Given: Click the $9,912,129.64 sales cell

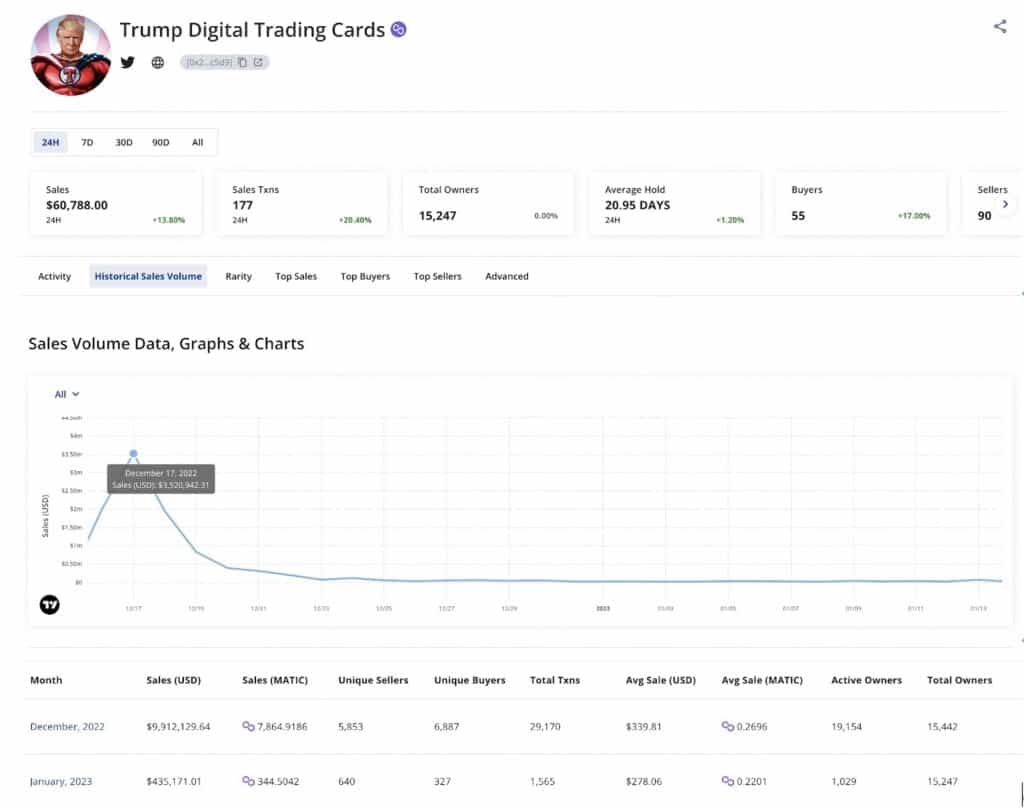Looking at the screenshot, I should pyautogui.click(x=178, y=726).
